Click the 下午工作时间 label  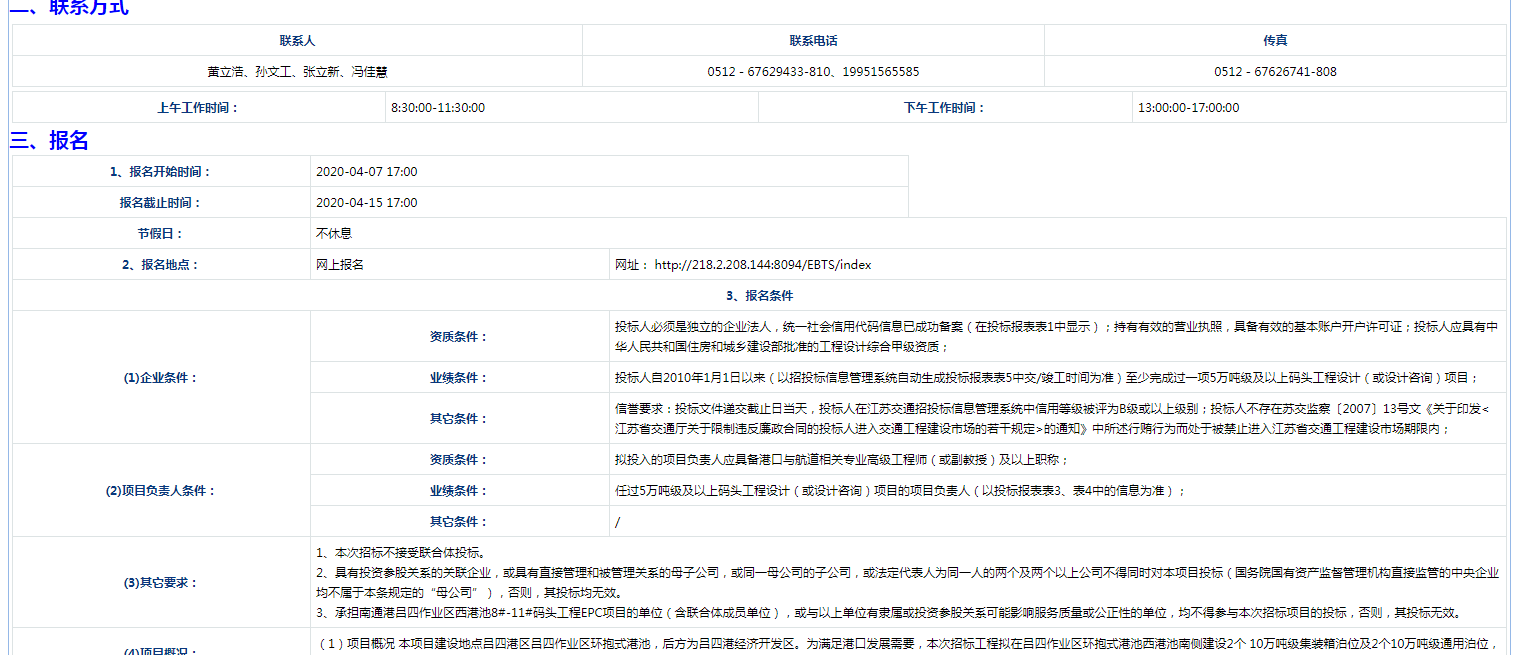click(945, 108)
